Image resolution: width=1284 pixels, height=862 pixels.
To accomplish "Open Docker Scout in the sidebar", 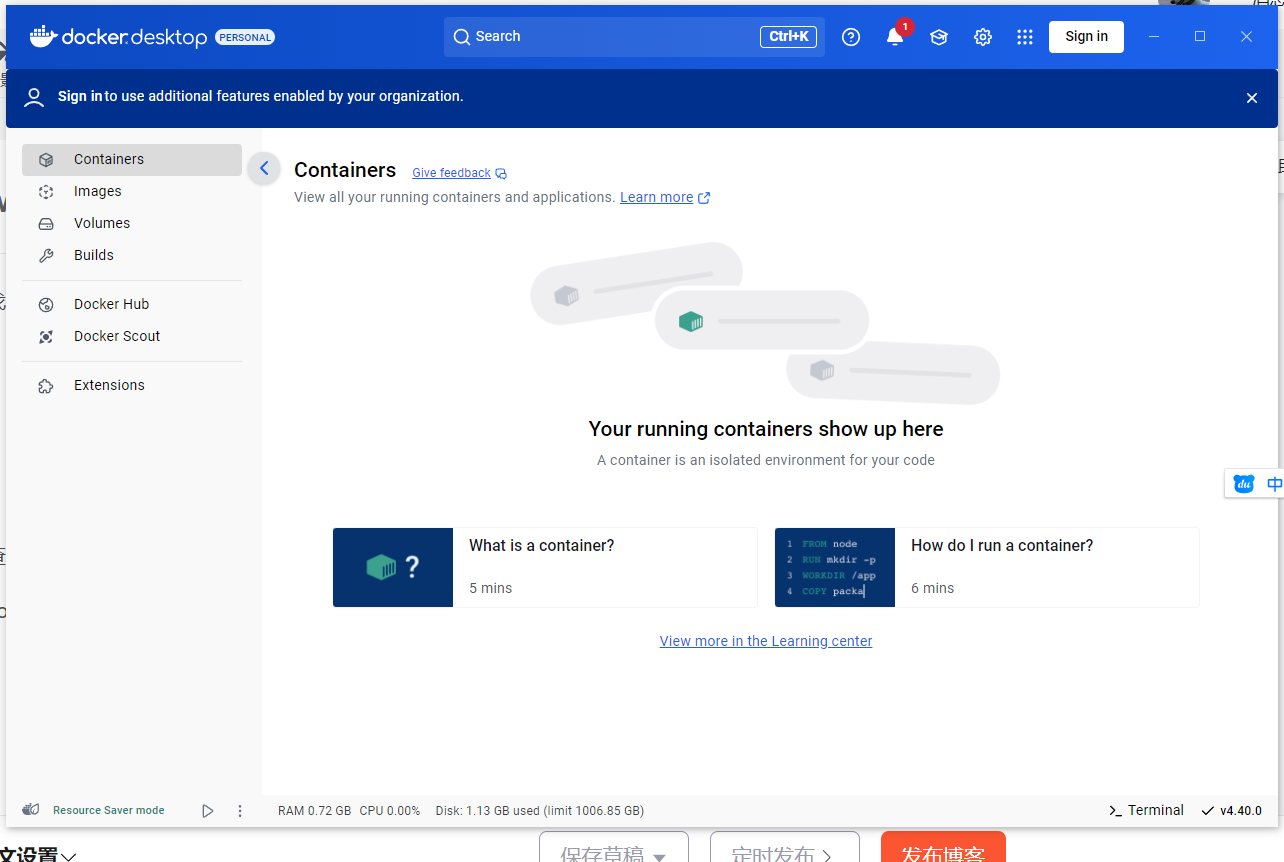I will pyautogui.click(x=132, y=337).
